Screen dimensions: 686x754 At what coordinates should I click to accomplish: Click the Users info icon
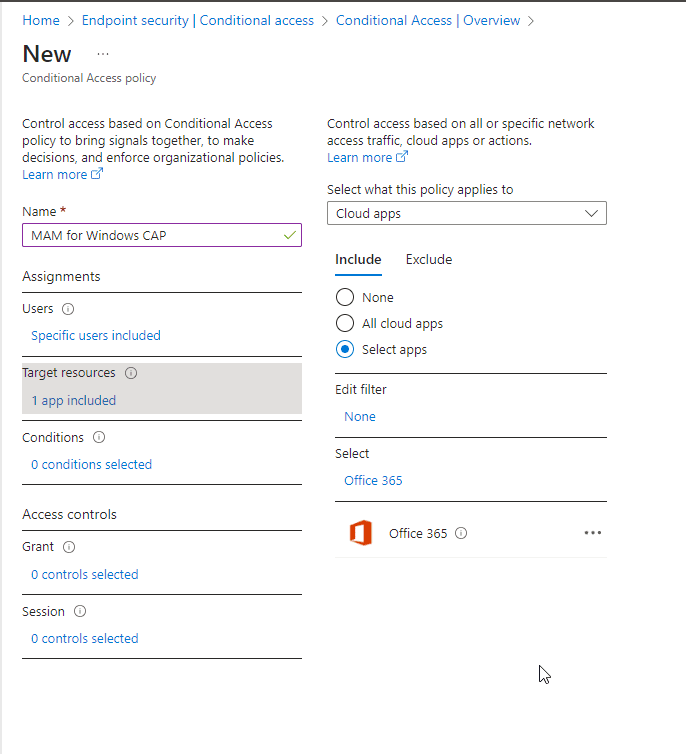coord(68,309)
